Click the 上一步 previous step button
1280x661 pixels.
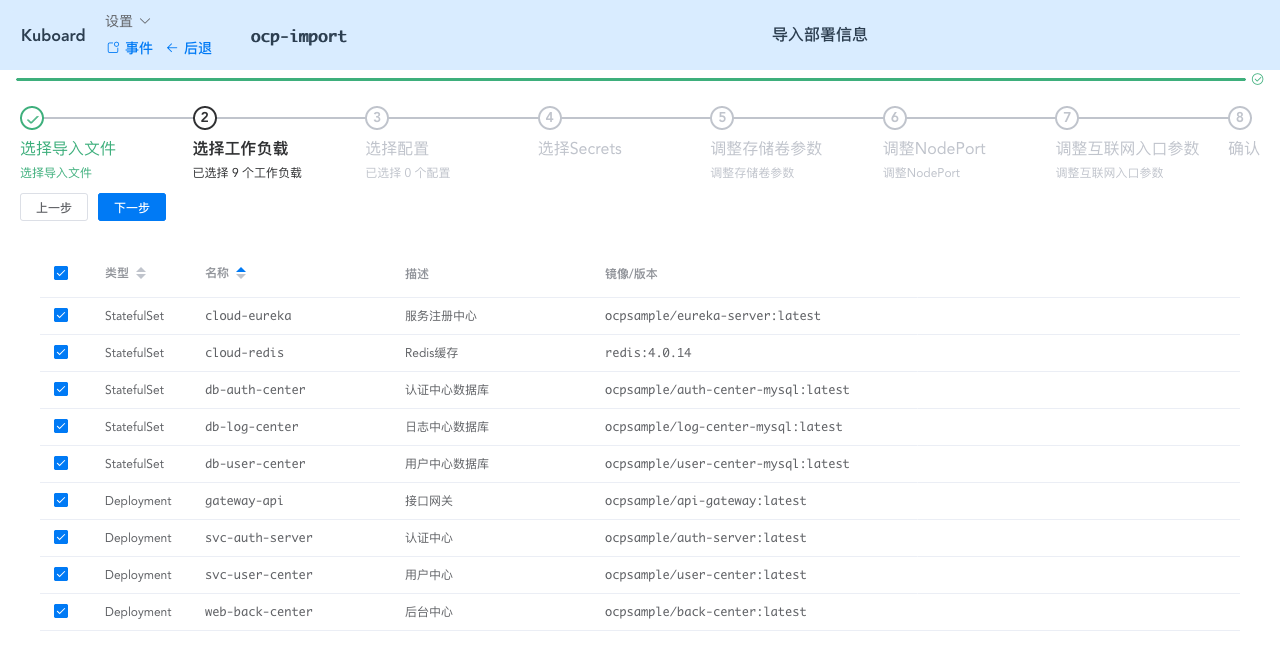tap(54, 207)
